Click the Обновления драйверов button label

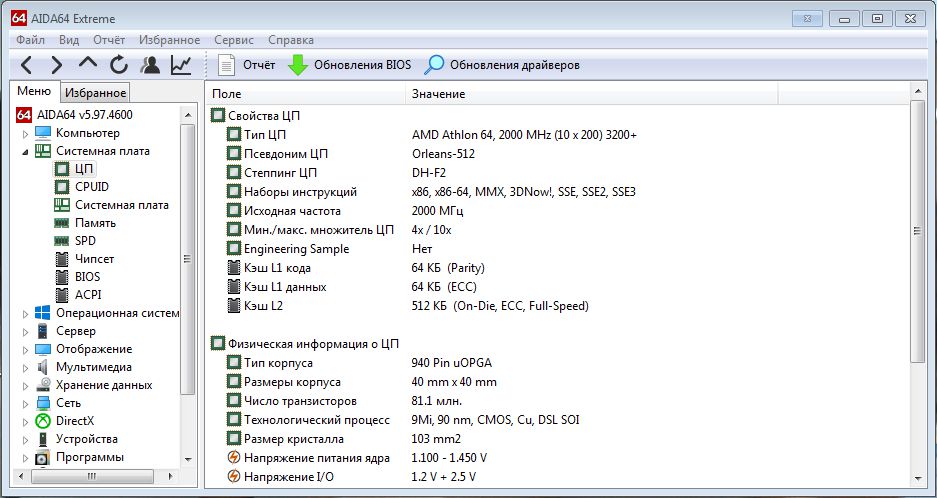point(515,65)
